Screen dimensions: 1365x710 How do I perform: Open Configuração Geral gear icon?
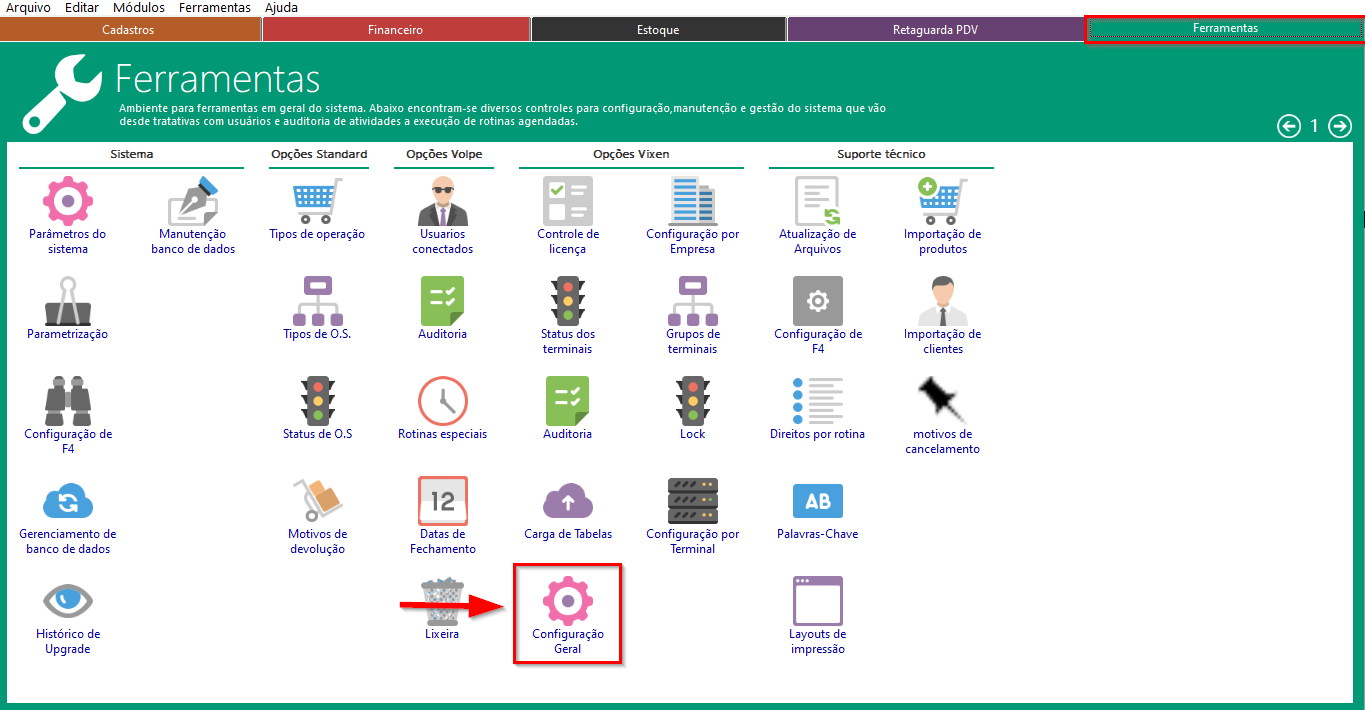[567, 601]
